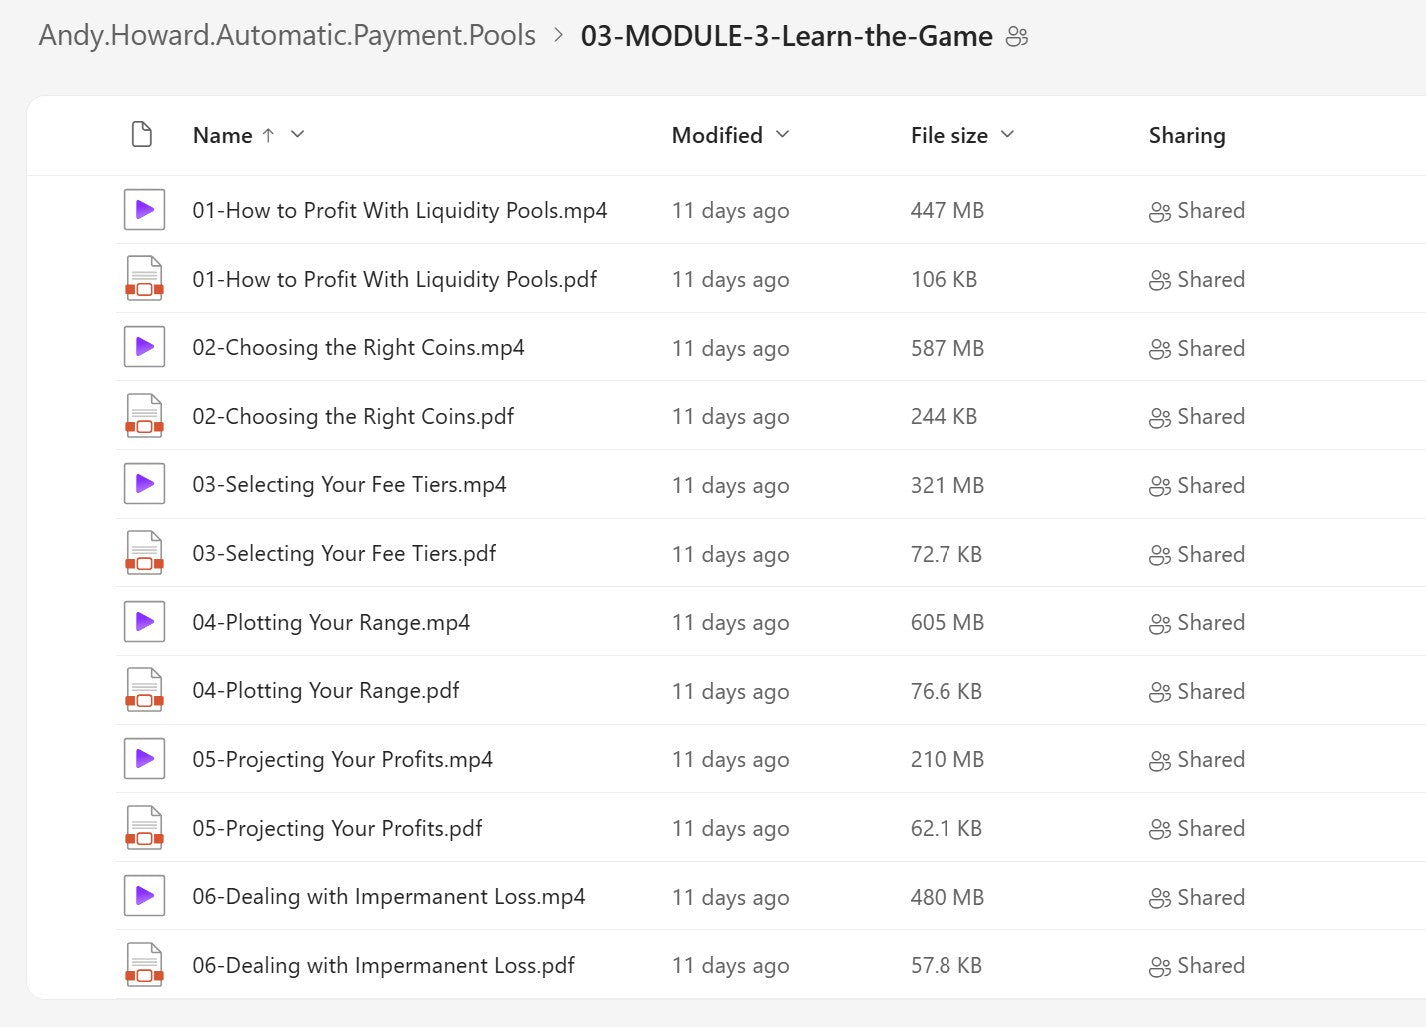The width and height of the screenshot is (1426, 1027).
Task: Click the 03-MODULE-3-Learn-the-Game breadcrumb
Action: (787, 37)
